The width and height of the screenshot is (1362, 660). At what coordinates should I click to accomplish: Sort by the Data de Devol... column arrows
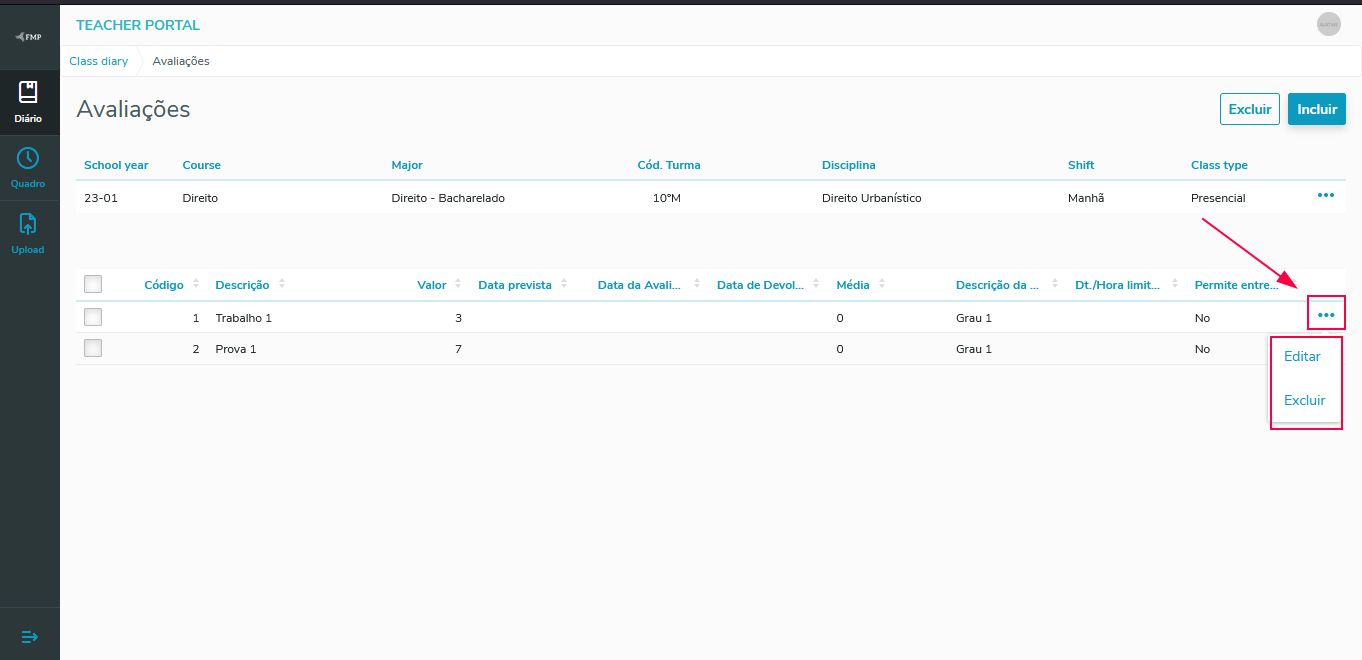816,284
